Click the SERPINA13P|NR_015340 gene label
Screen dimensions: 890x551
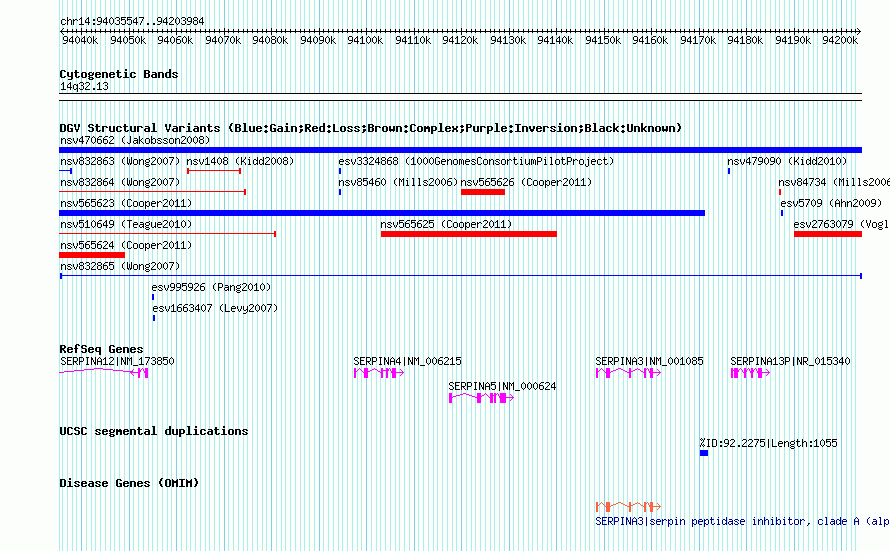pos(790,361)
